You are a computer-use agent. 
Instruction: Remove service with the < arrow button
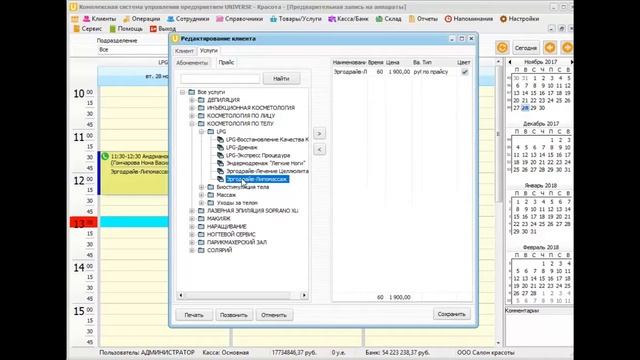tap(320, 149)
